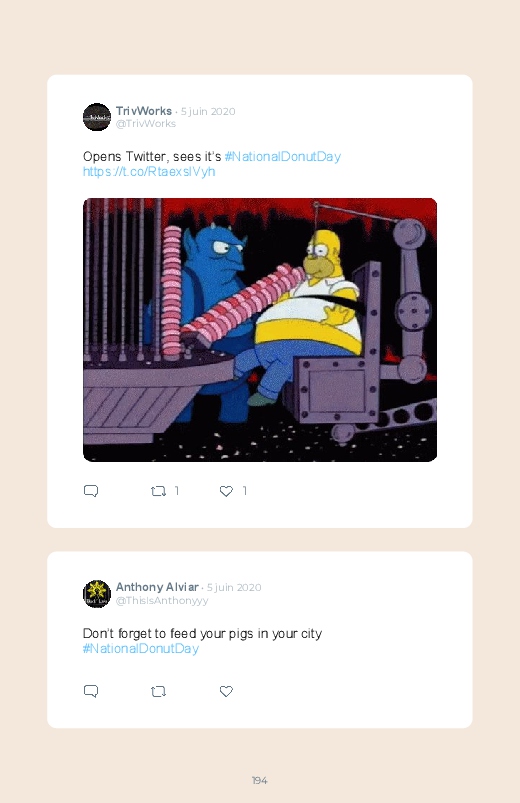
Task: Click the TrivWorks display name
Action: [144, 111]
